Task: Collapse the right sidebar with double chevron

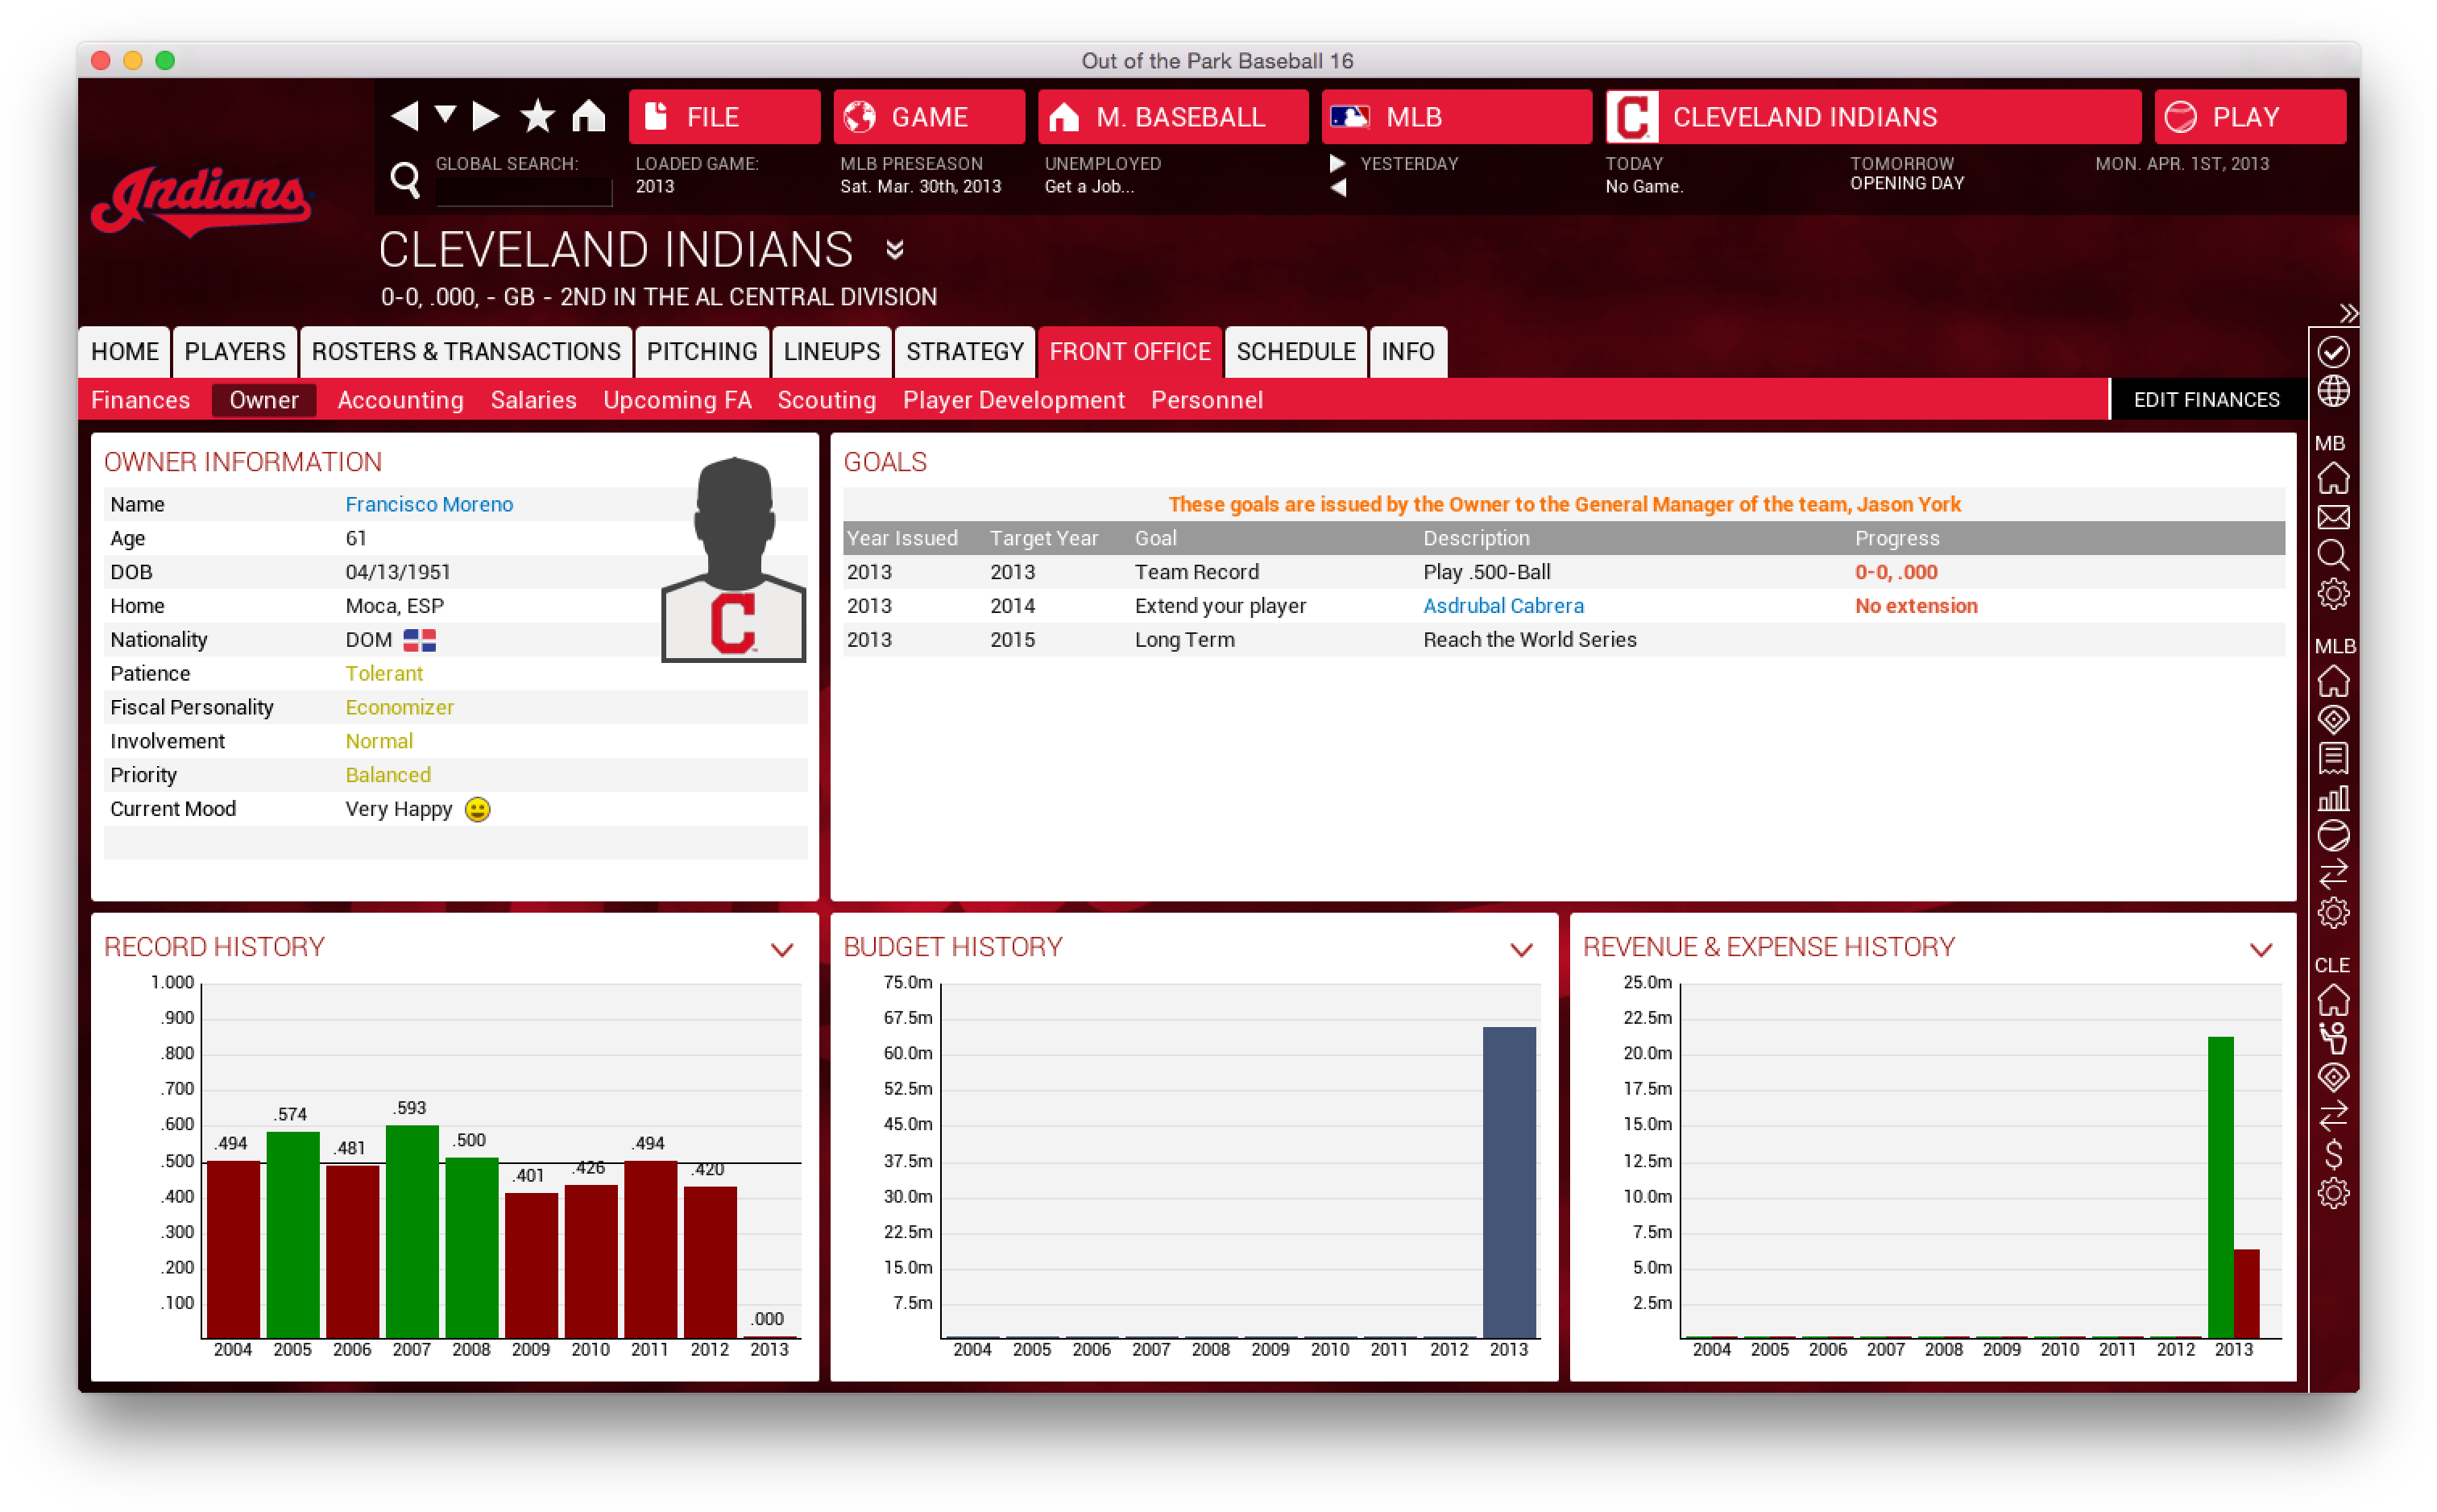Action: pos(2348,313)
